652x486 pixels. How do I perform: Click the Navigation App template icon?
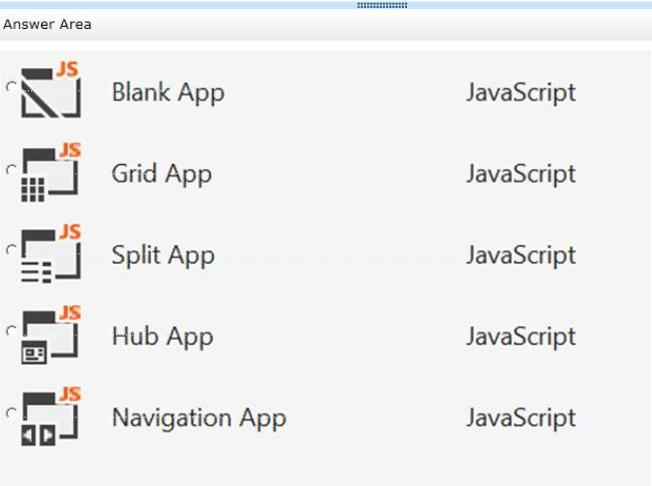point(51,417)
